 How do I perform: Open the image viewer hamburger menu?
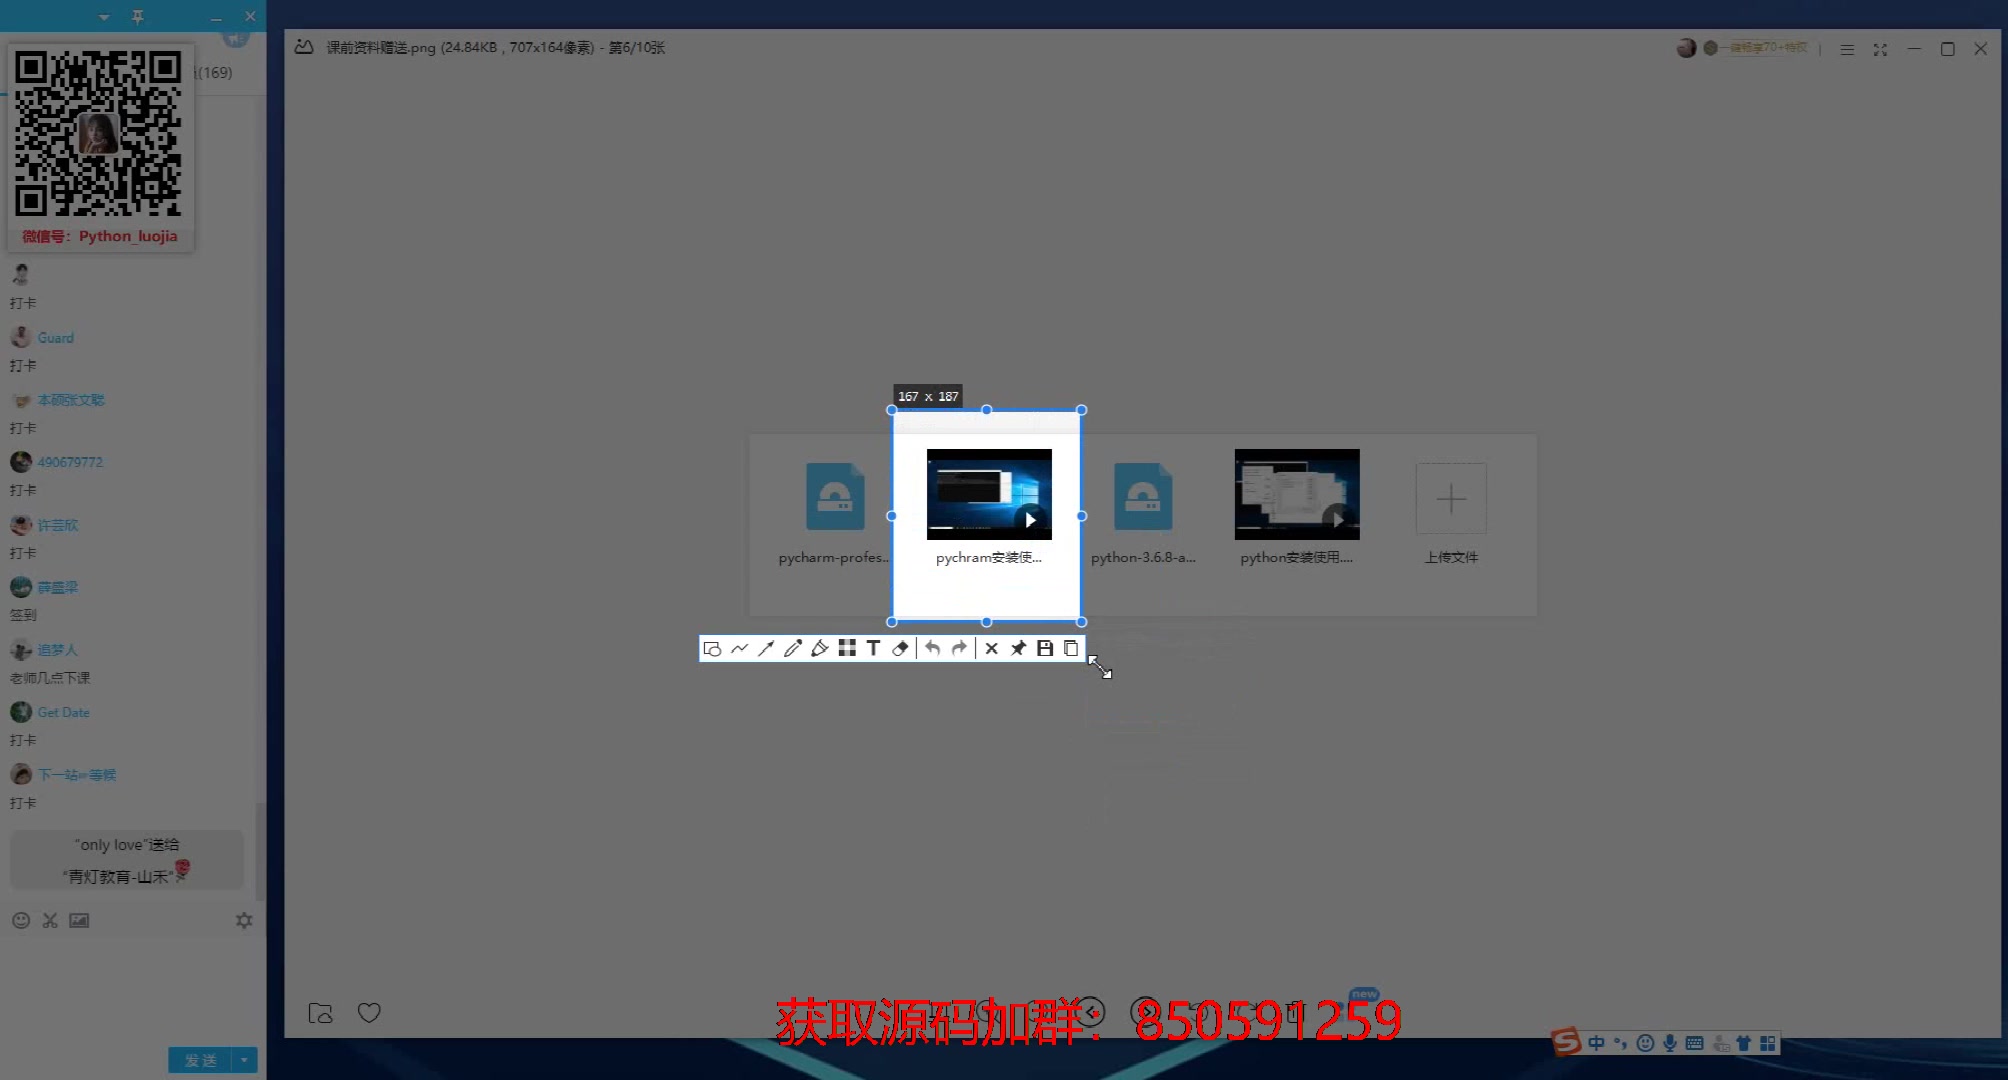point(1847,49)
